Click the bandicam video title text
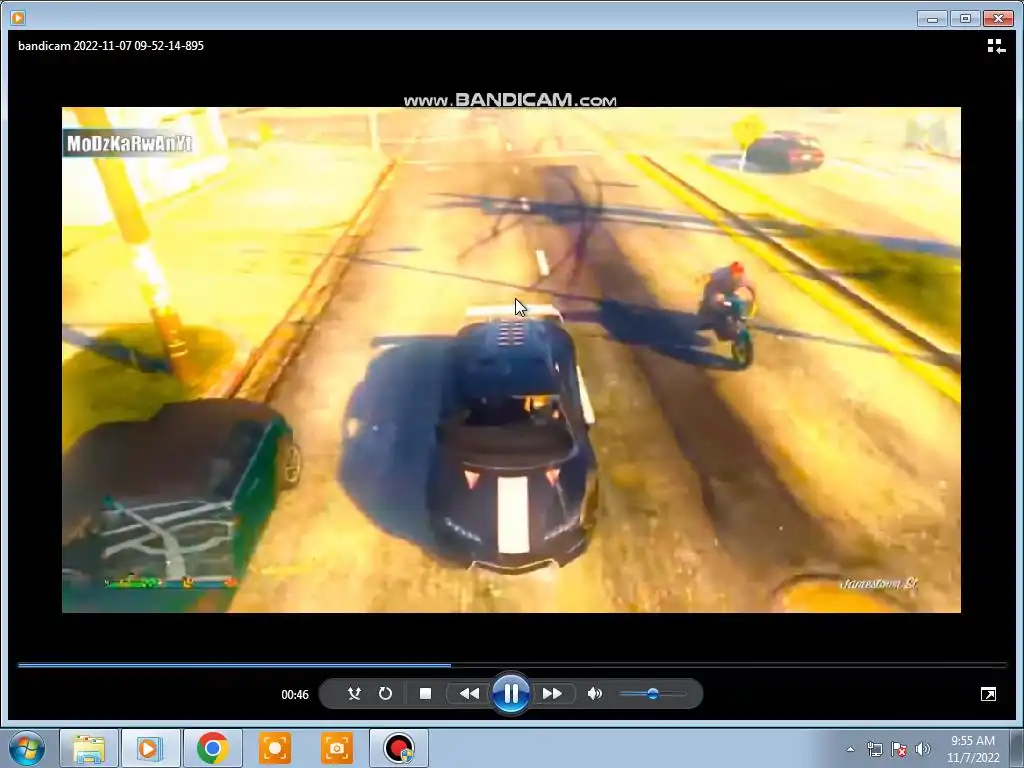 111,46
